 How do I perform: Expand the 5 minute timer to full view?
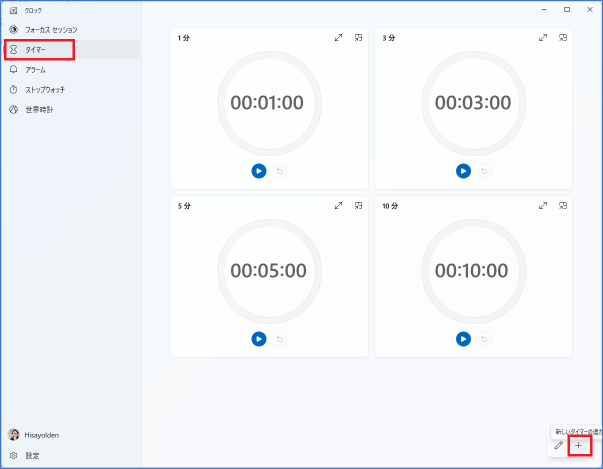pos(339,206)
